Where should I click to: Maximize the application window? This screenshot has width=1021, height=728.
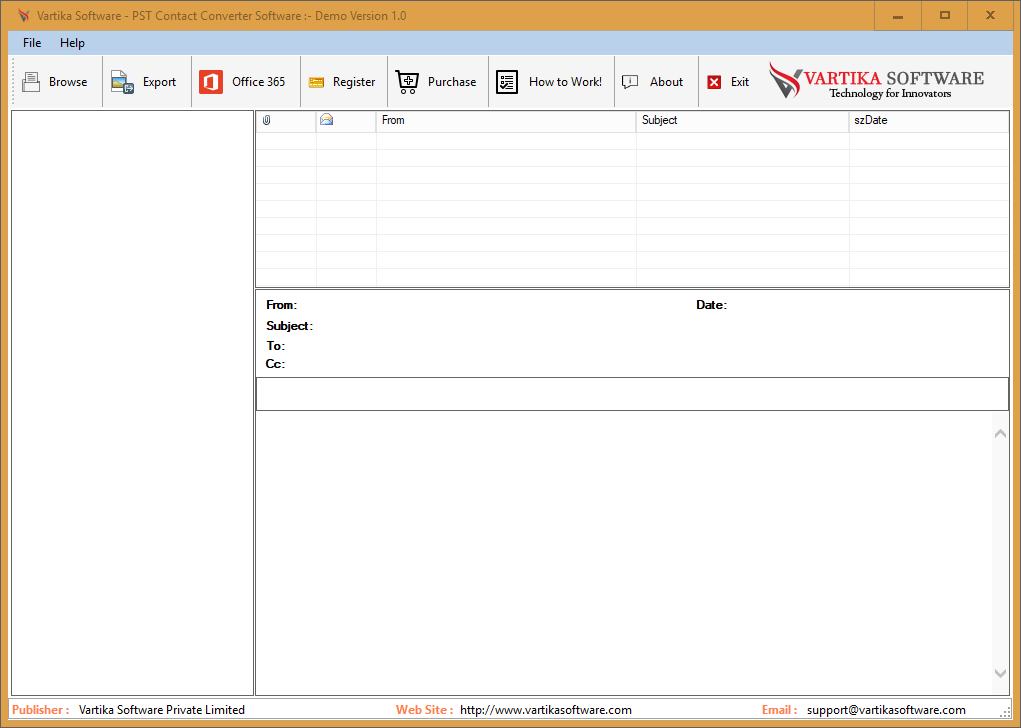pyautogui.click(x=945, y=16)
